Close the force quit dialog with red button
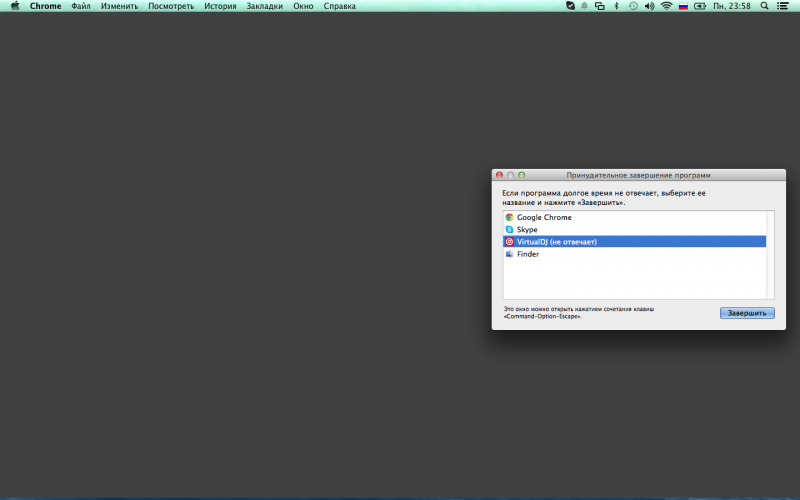This screenshot has width=800, height=500. 499,175
